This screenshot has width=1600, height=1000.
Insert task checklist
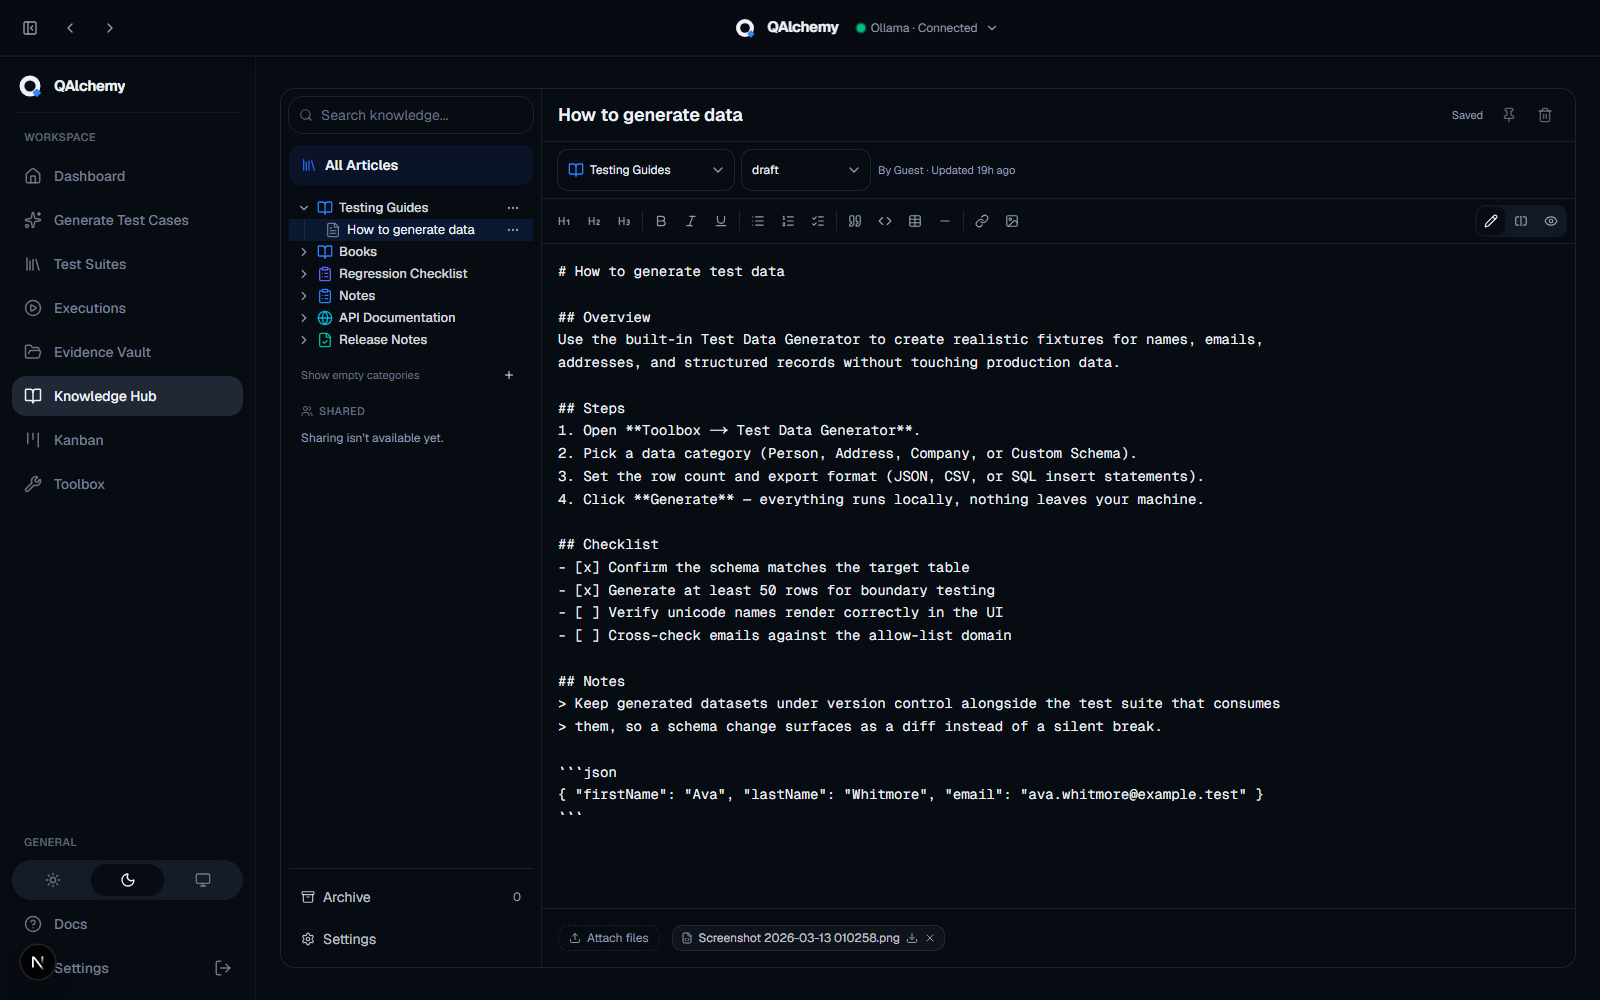(x=818, y=221)
